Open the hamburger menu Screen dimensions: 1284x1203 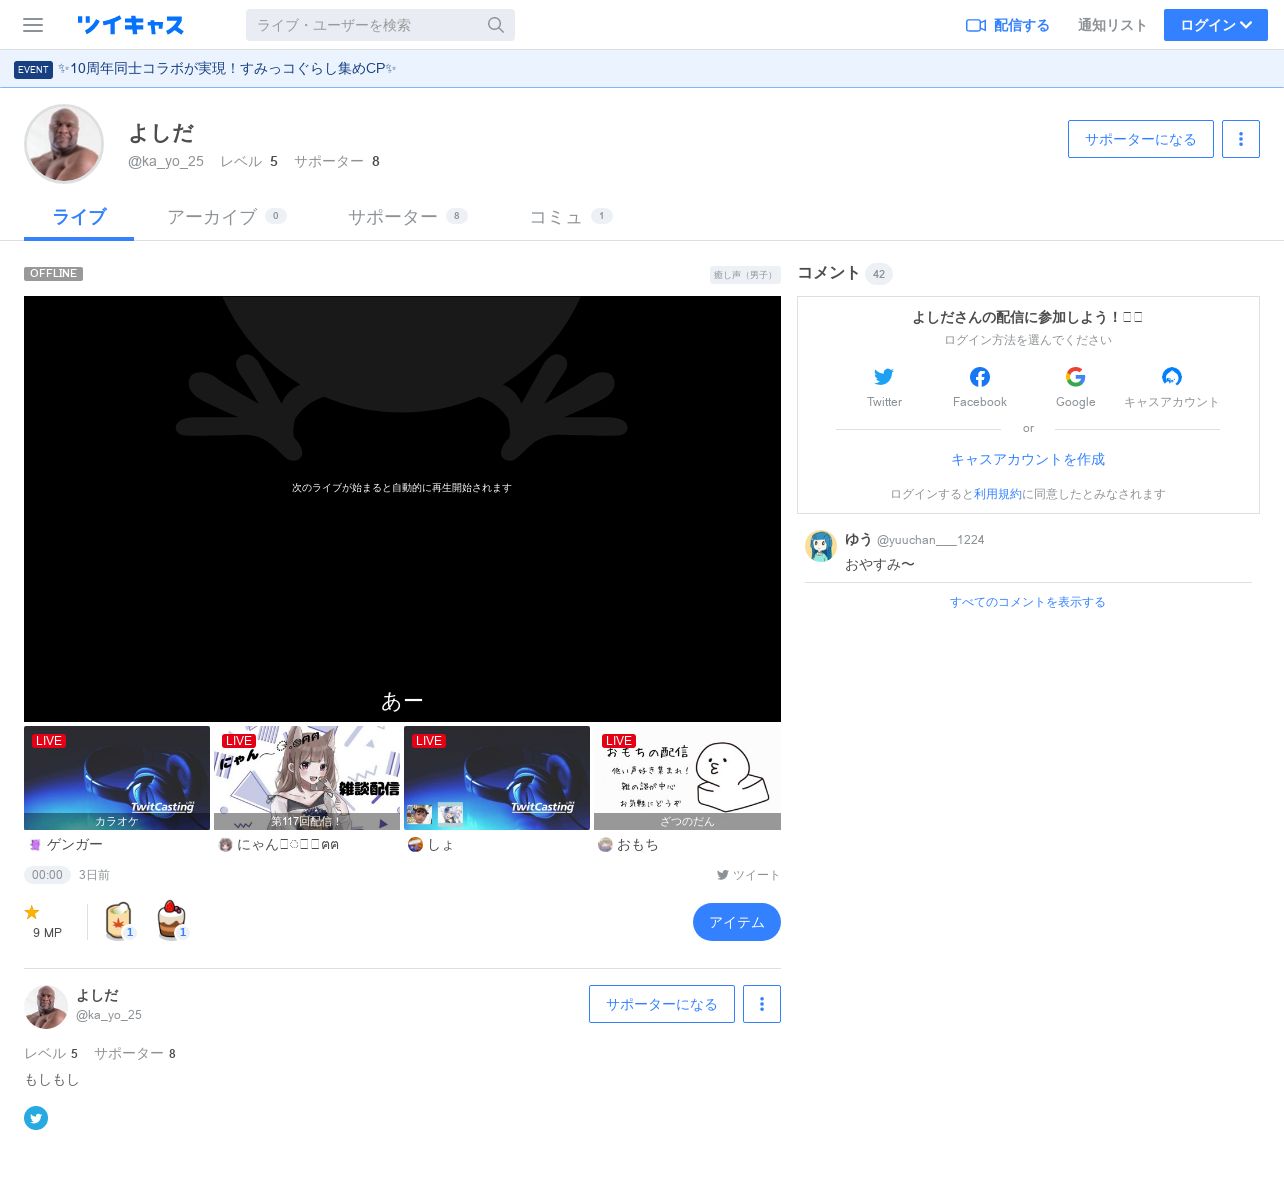pyautogui.click(x=33, y=25)
